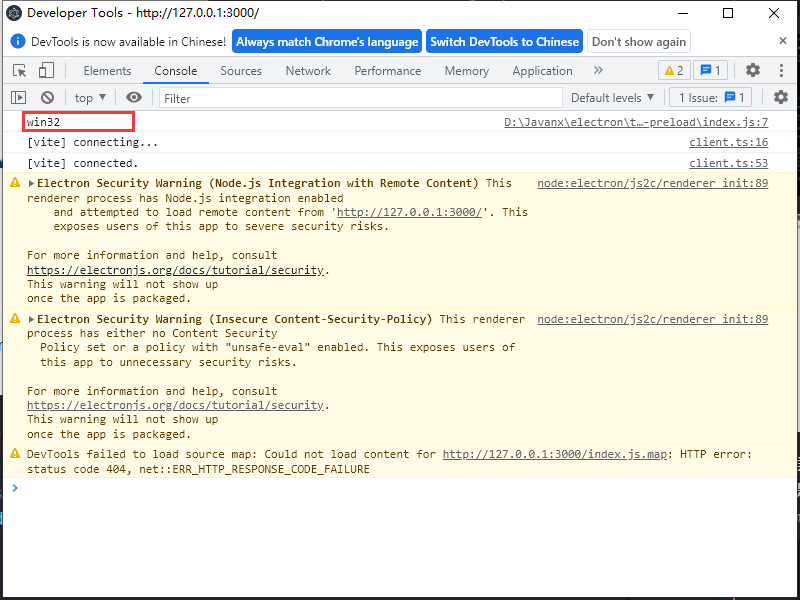Open renderer_init:89 link for Content-Security-Policy warning
Viewport: 800px width, 600px height.
tap(653, 319)
